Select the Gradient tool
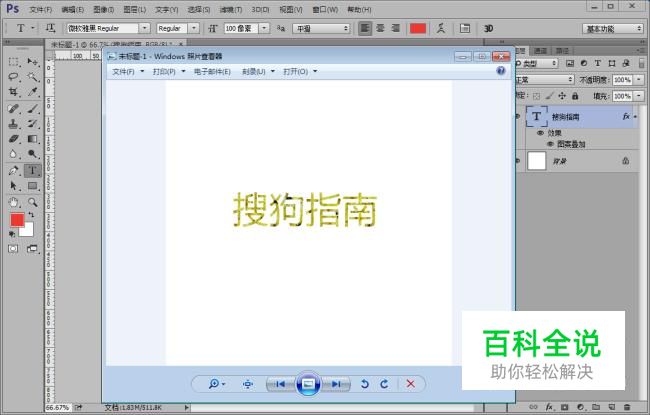This screenshot has width=650, height=415. 32,139
